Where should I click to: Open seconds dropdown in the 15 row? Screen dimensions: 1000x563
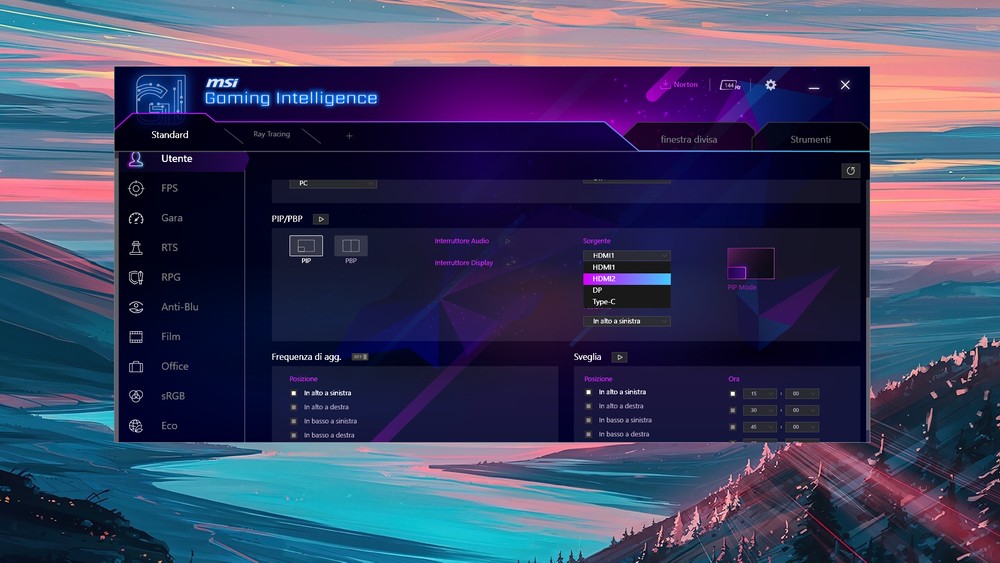802,394
